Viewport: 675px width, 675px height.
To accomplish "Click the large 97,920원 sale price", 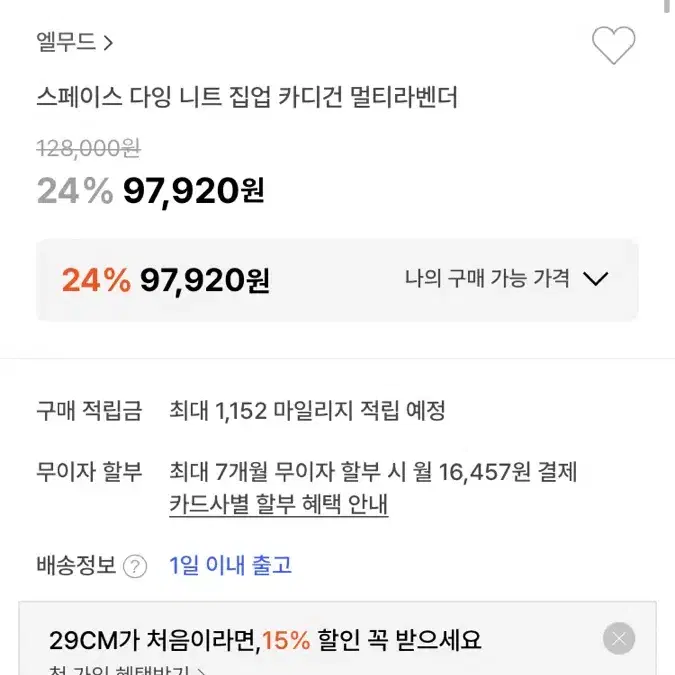I will [194, 191].
